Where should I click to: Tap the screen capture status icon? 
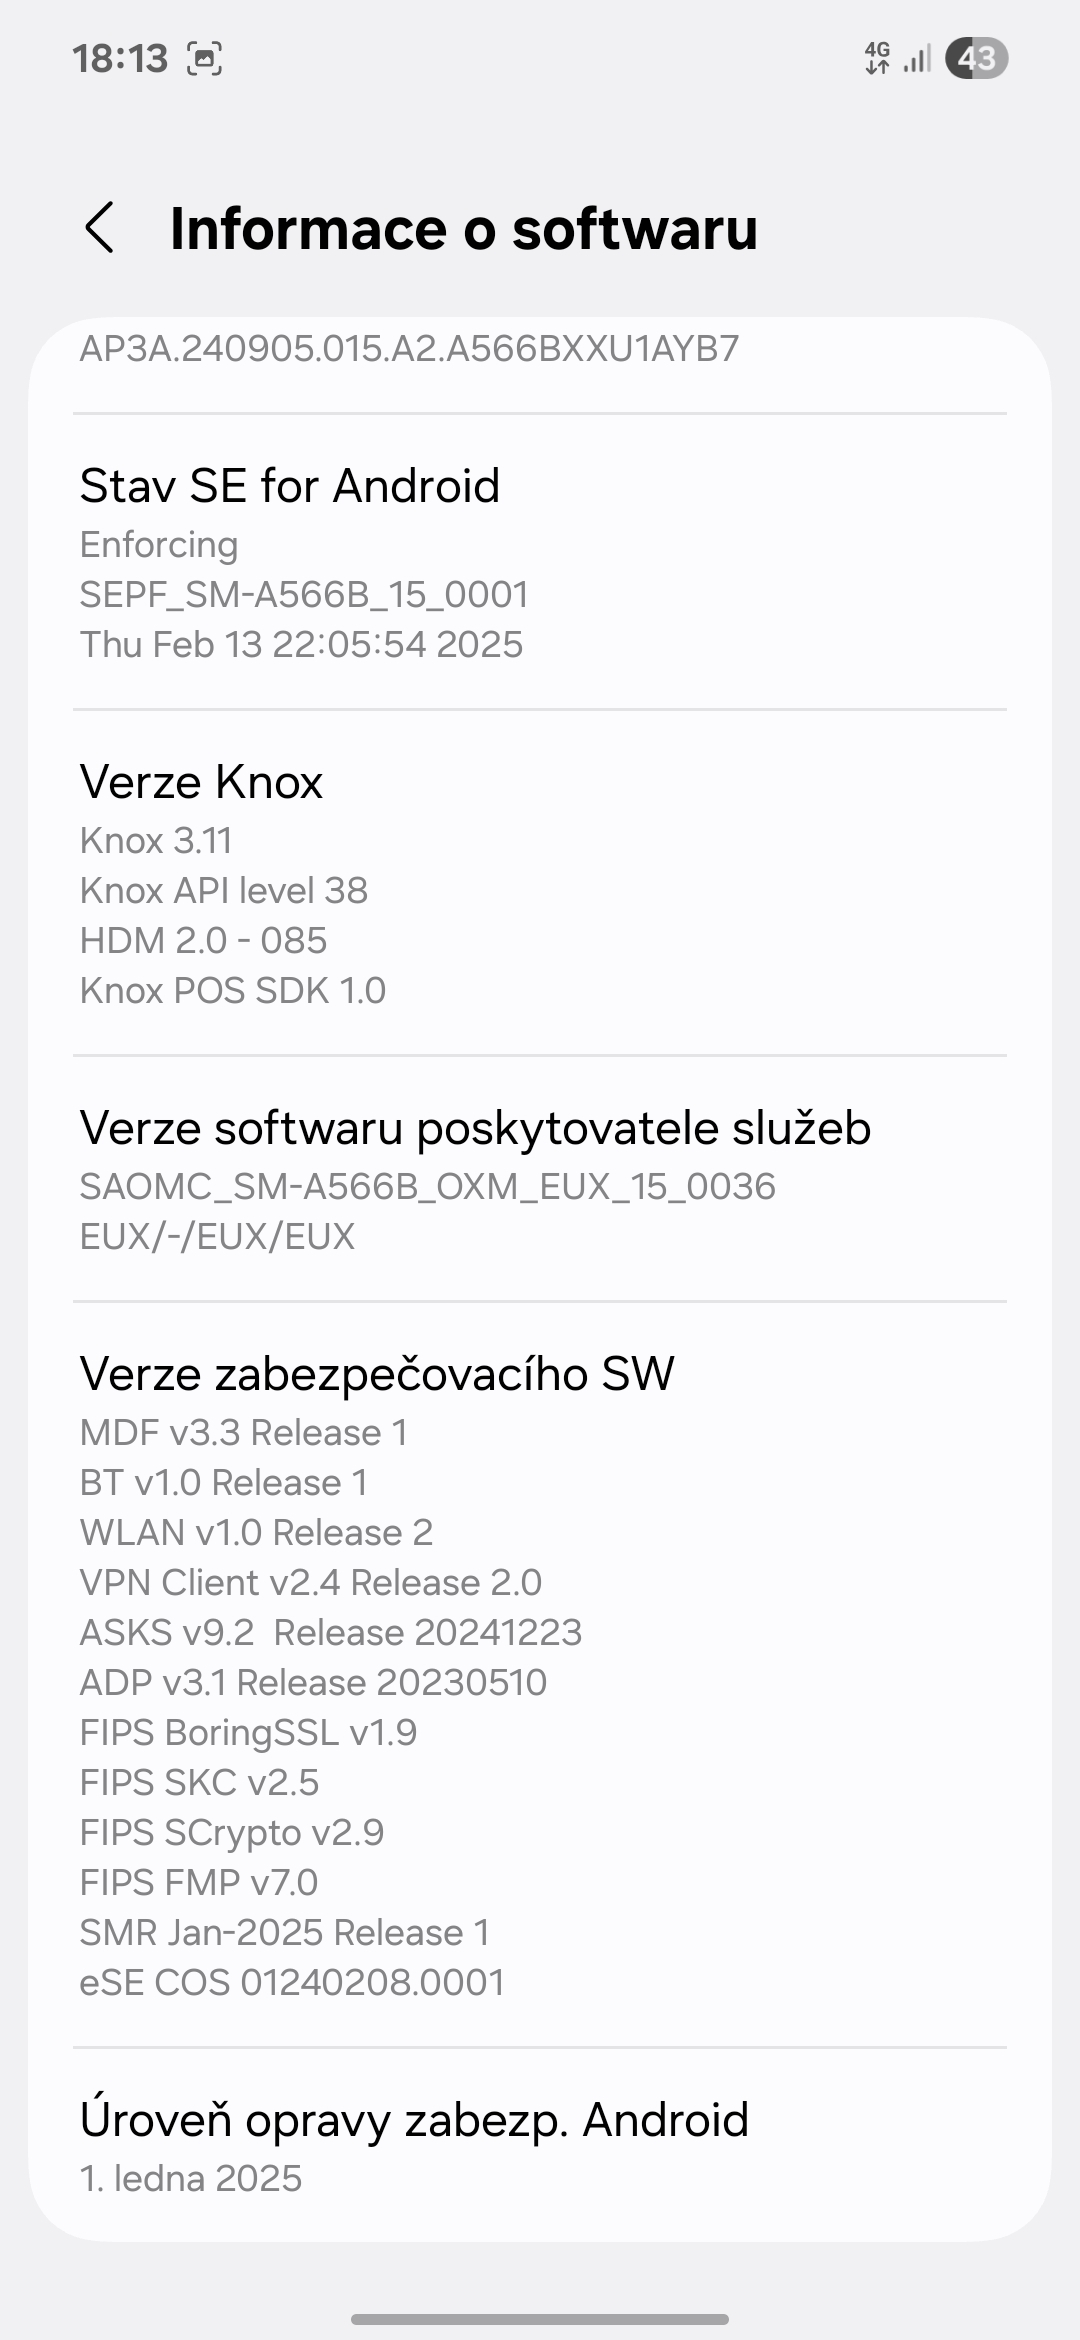pyautogui.click(x=204, y=59)
